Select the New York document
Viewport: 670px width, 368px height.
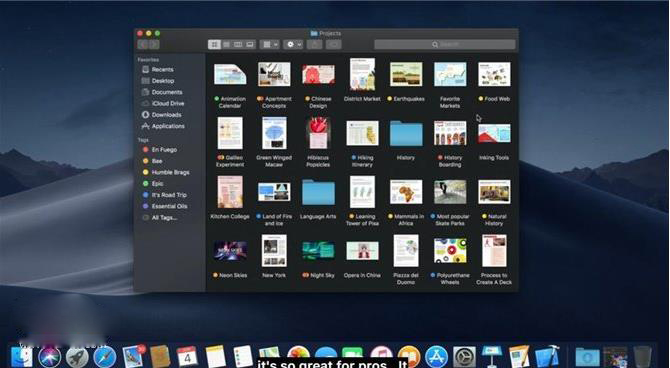tap(274, 250)
